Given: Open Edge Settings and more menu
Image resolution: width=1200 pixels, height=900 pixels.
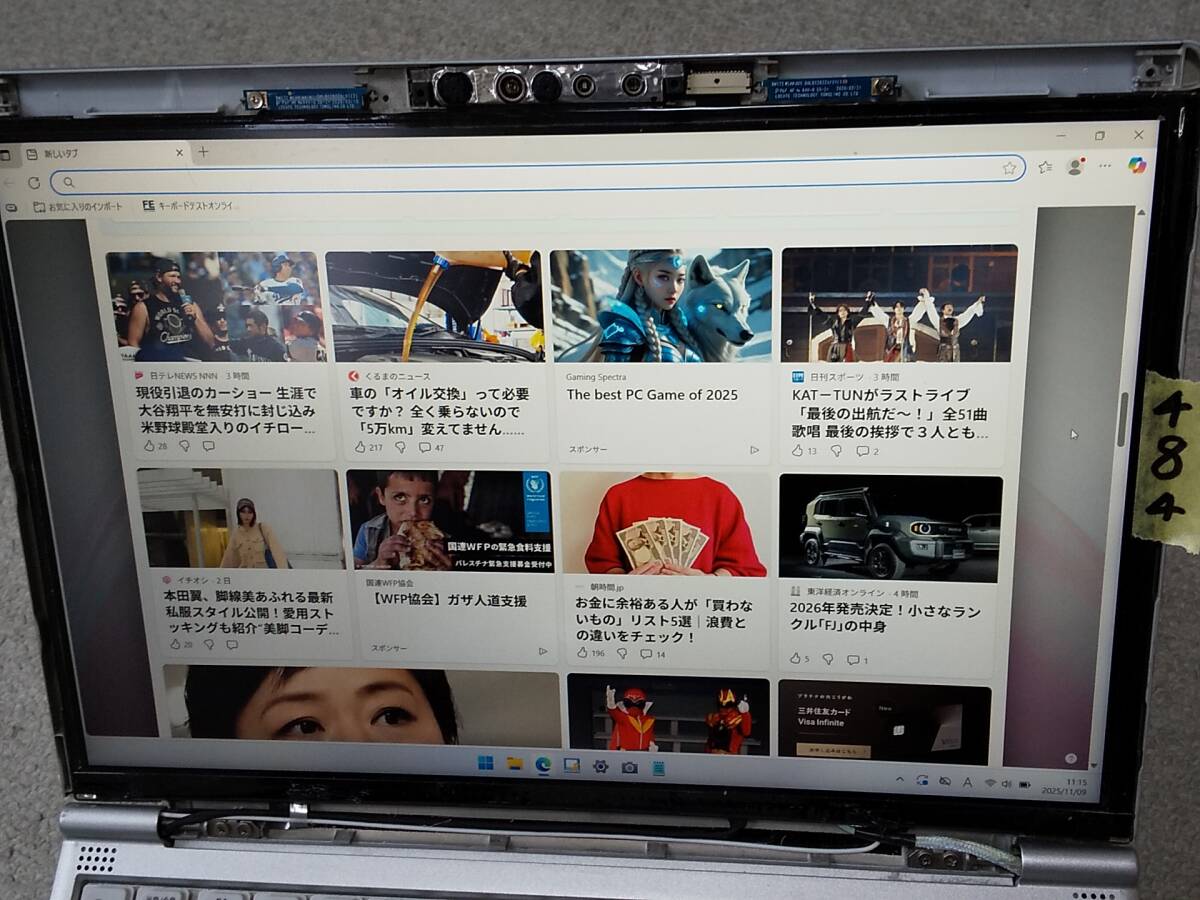Looking at the screenshot, I should [x=1105, y=165].
